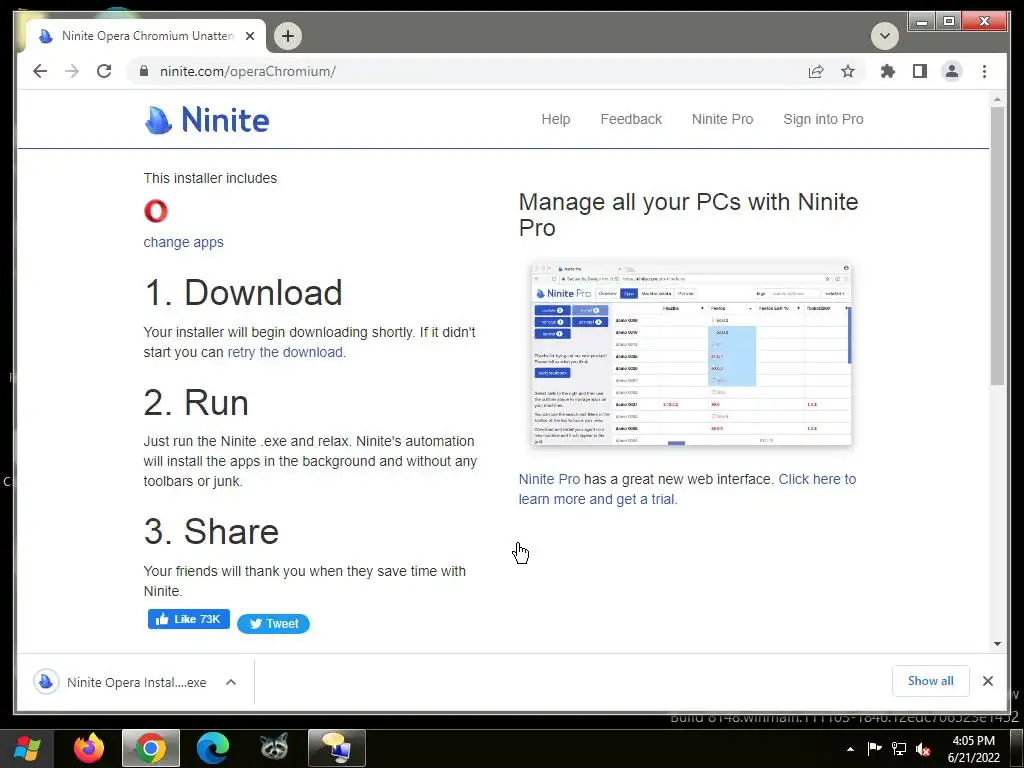Go back to the previous page
This screenshot has width=1024, height=768.
40,71
